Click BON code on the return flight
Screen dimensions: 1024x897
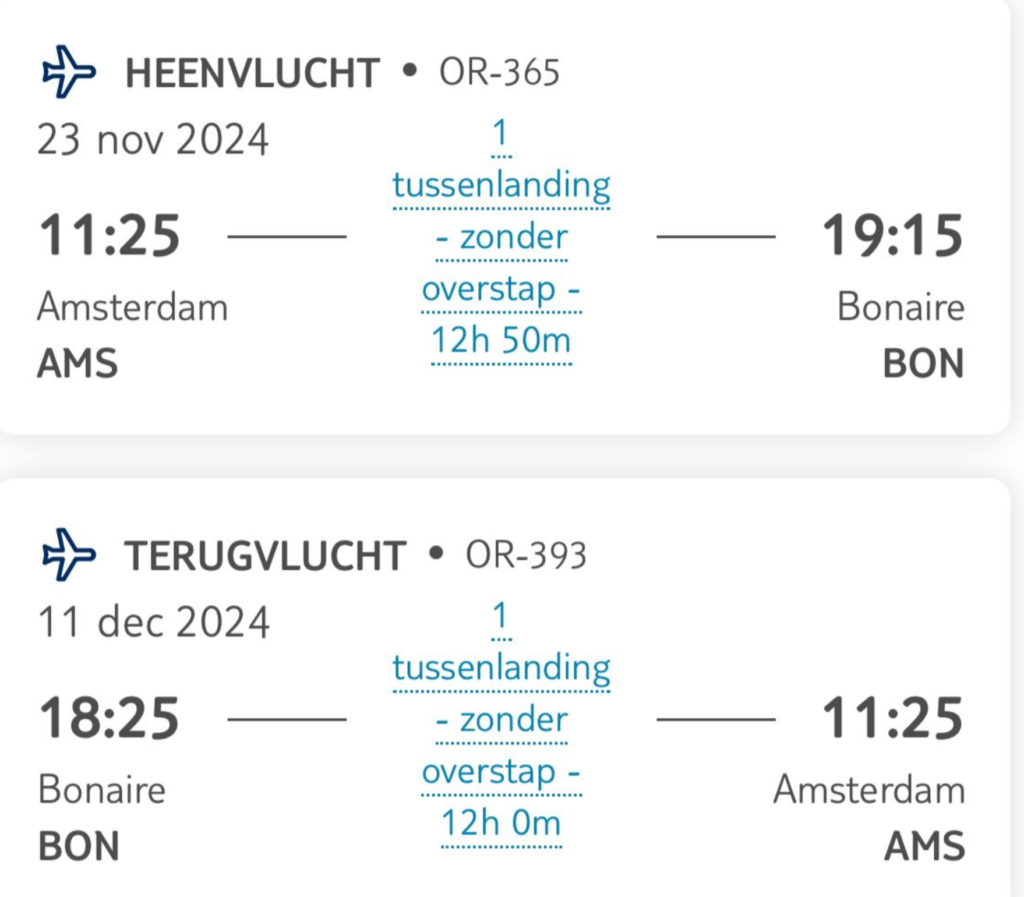click(x=78, y=846)
